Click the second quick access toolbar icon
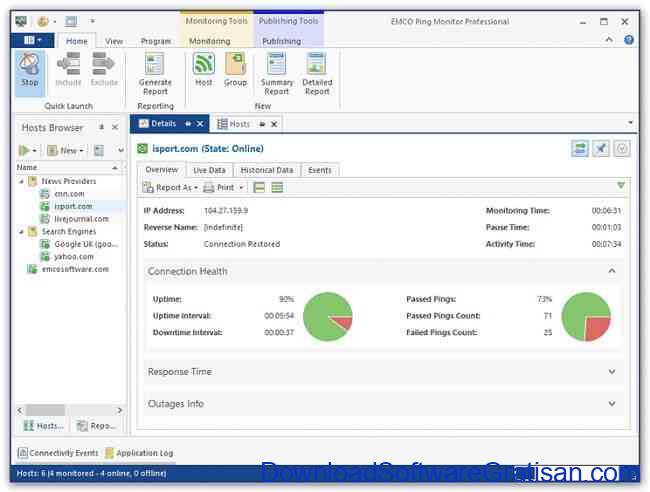Viewport: 650px width, 492px height. tap(43, 21)
